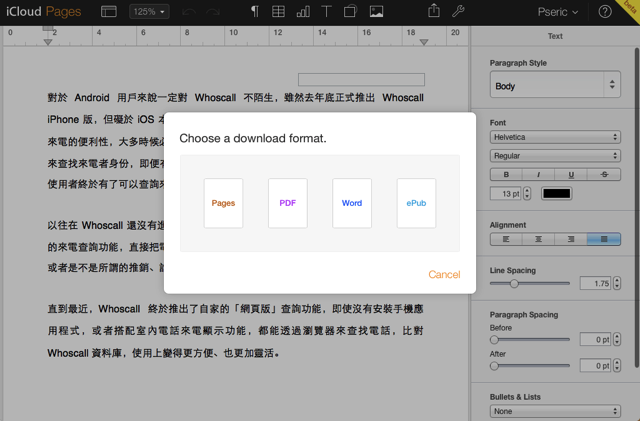Click the font size stepper arrows

click(x=527, y=194)
